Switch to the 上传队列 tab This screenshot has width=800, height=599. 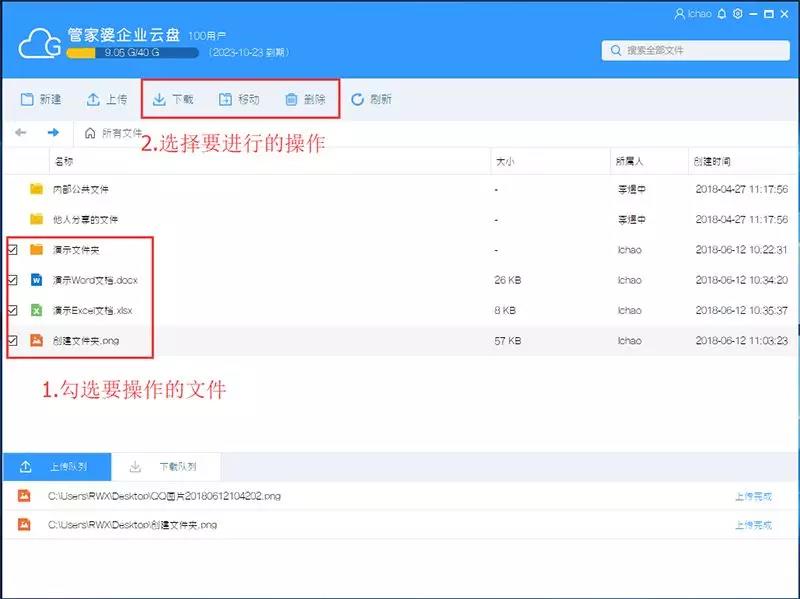pos(57,466)
